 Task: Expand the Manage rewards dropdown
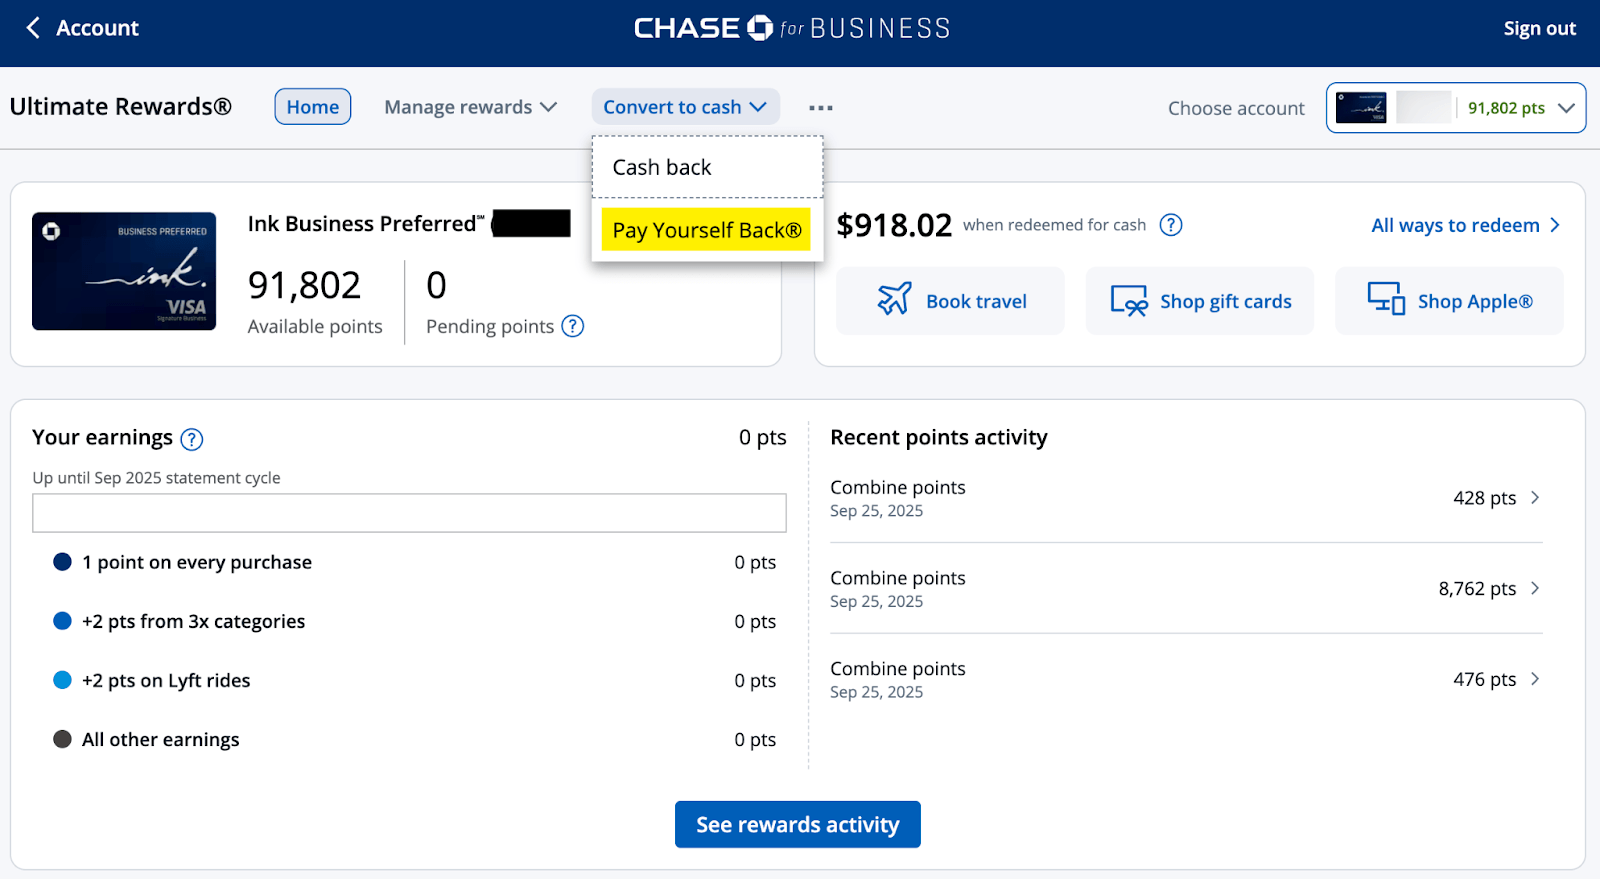tap(470, 107)
